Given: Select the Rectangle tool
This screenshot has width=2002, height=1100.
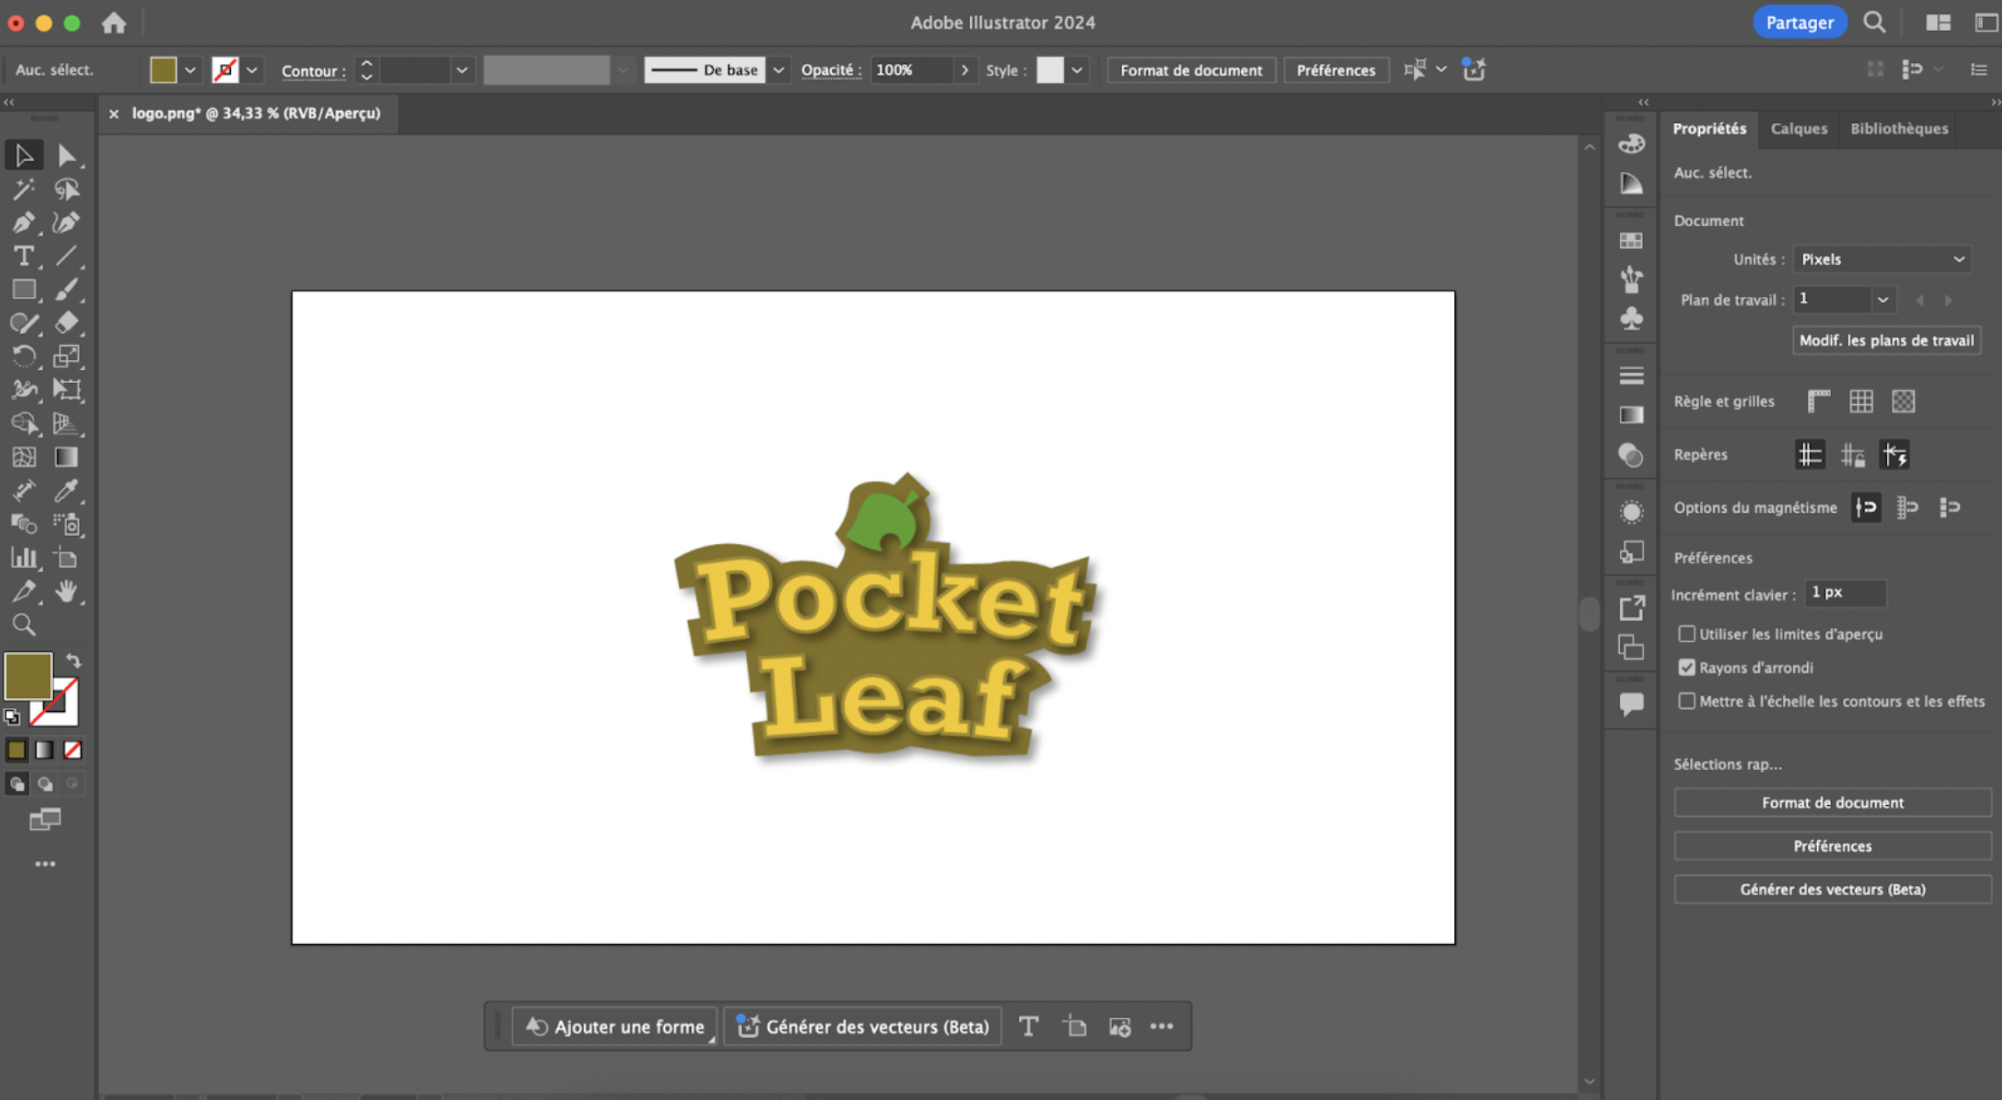Looking at the screenshot, I should (24, 290).
